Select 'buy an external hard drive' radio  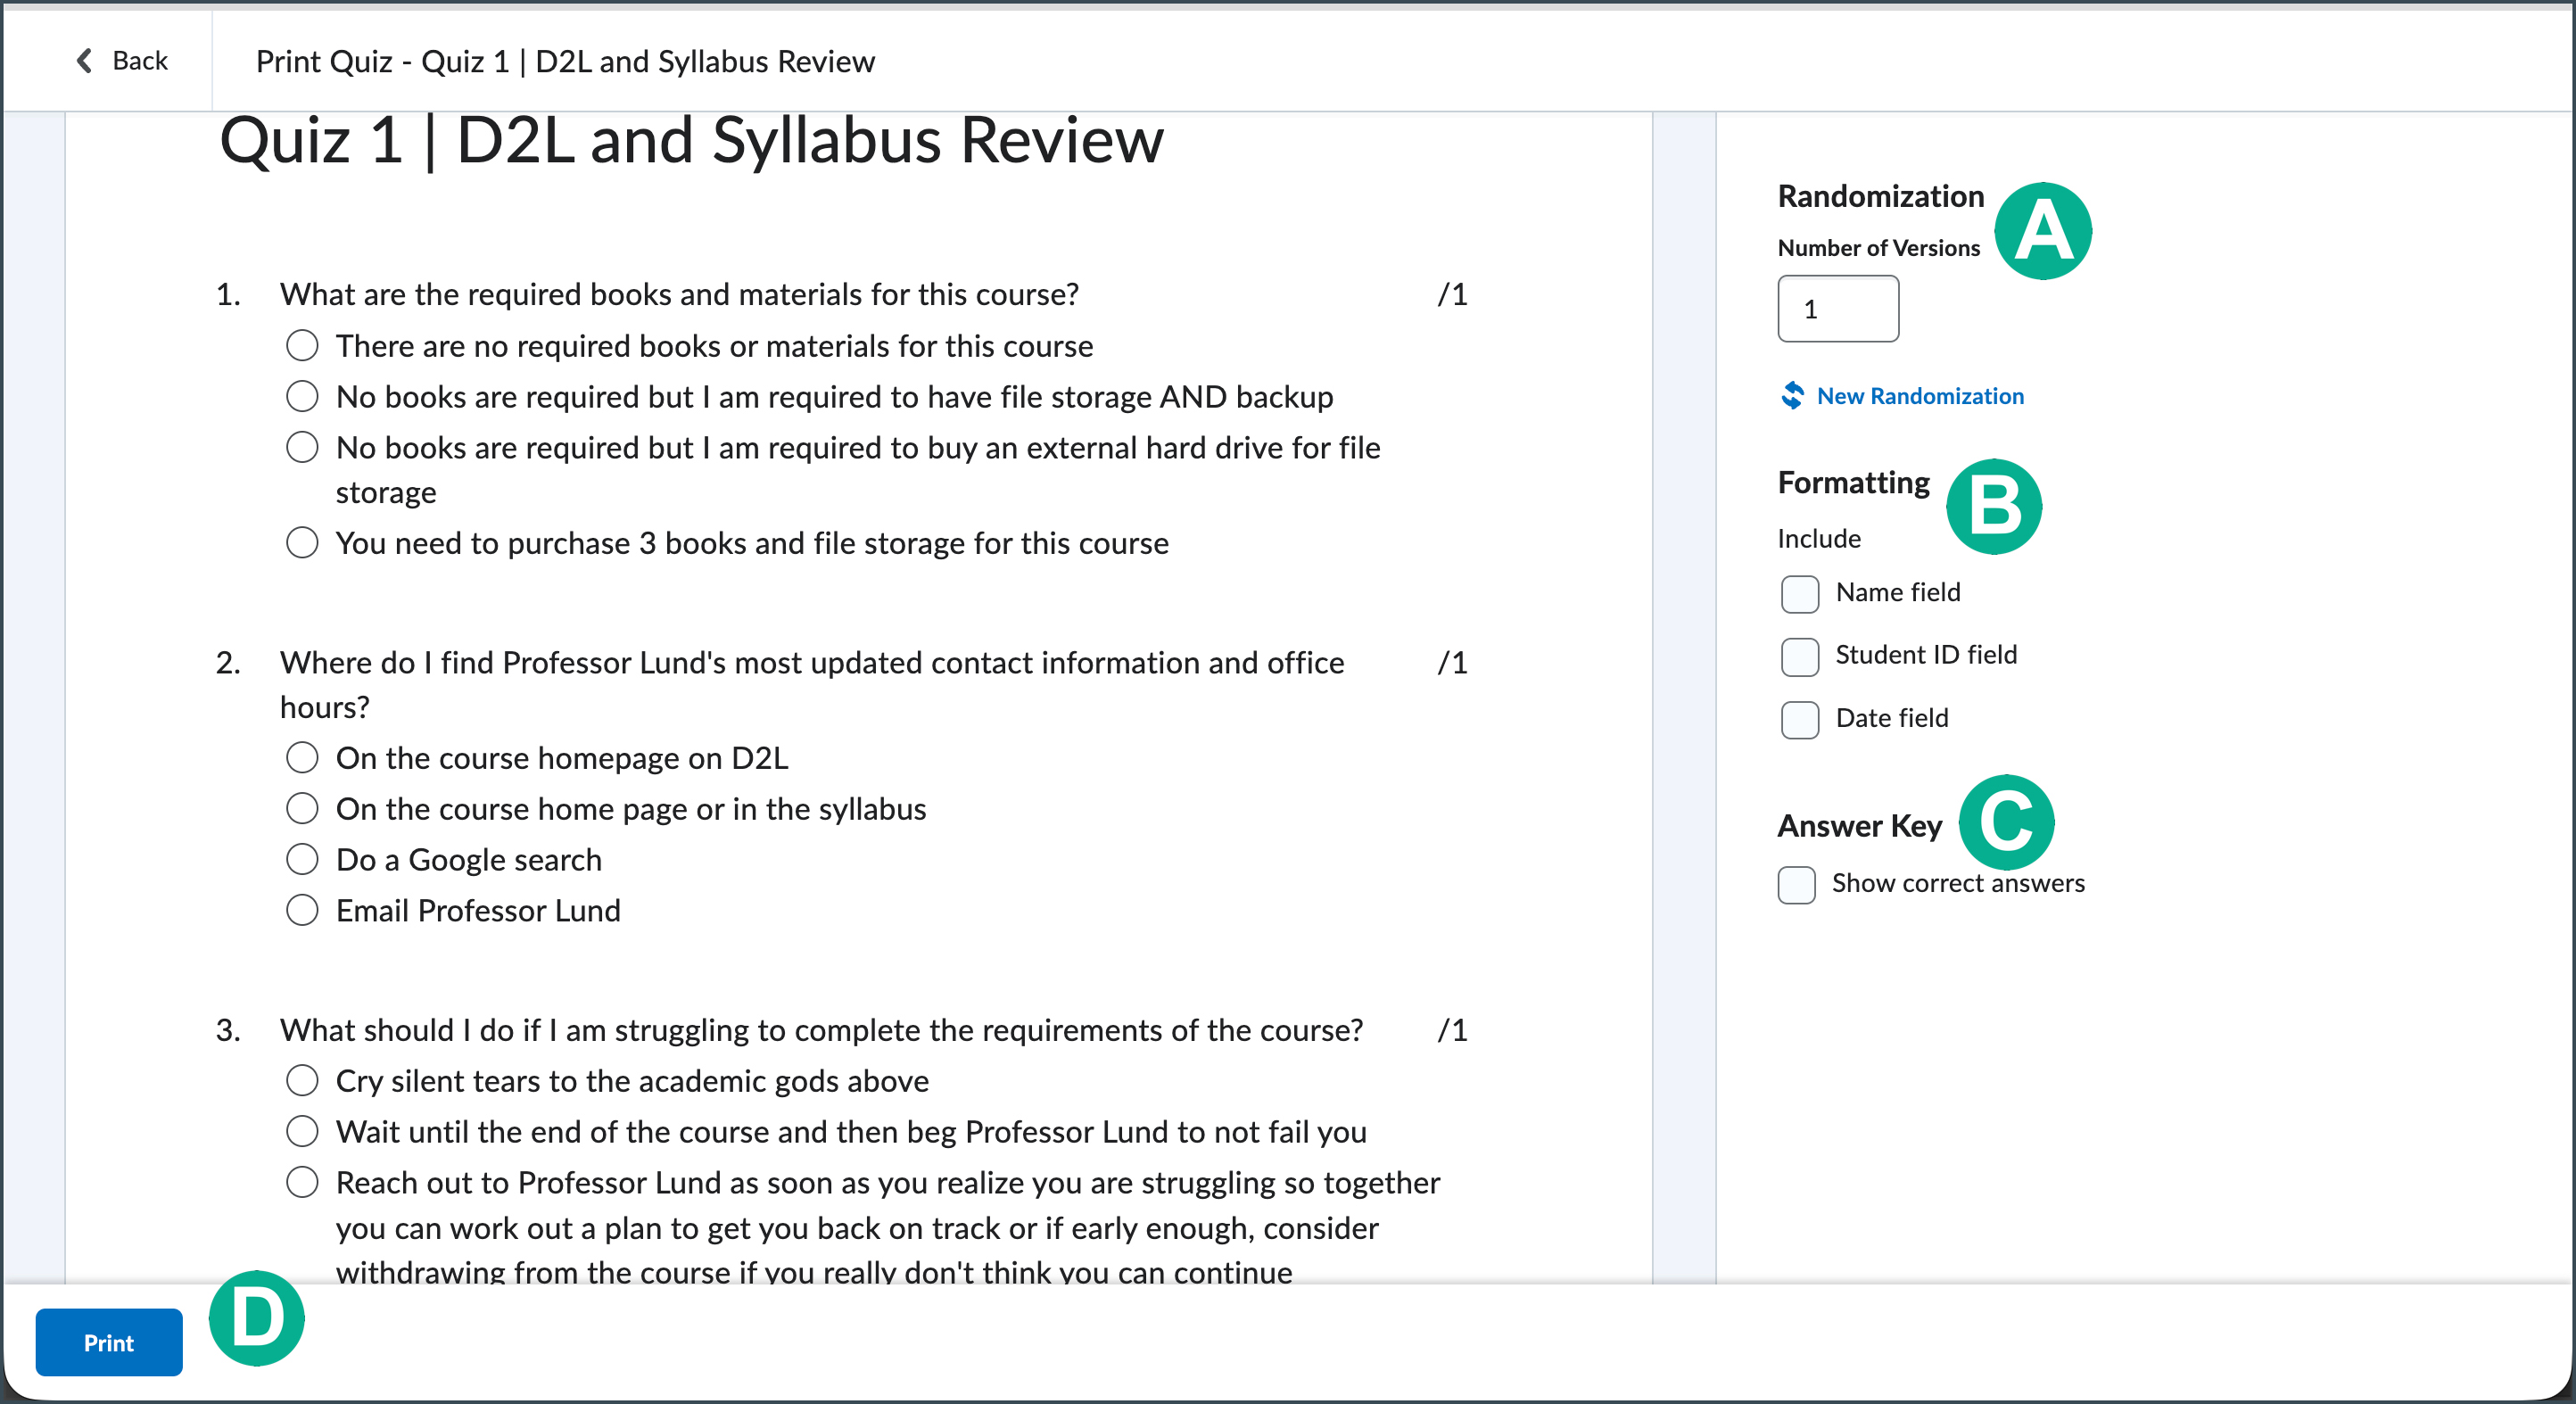tap(302, 447)
